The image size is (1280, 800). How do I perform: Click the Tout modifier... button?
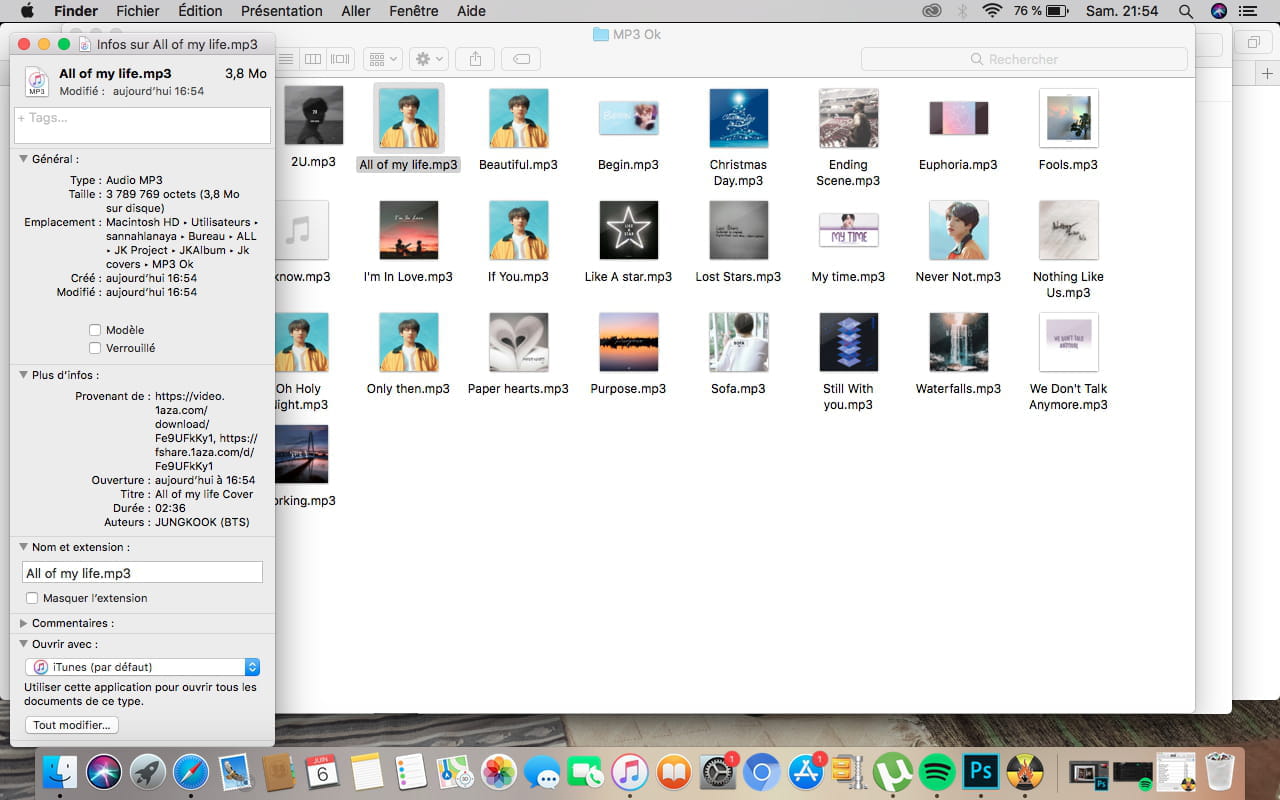click(x=72, y=725)
